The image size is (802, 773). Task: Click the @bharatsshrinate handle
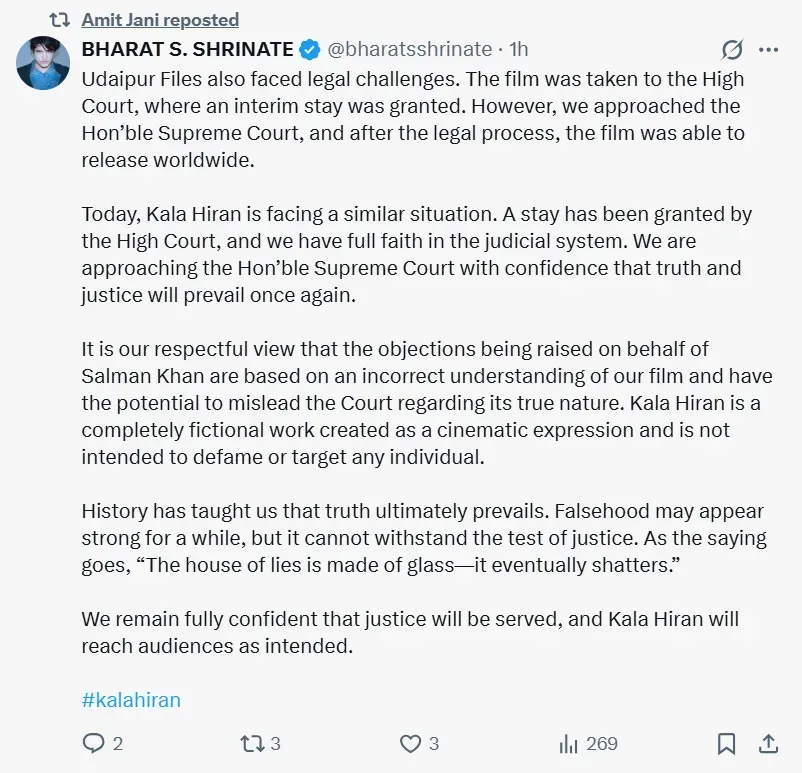(x=409, y=49)
